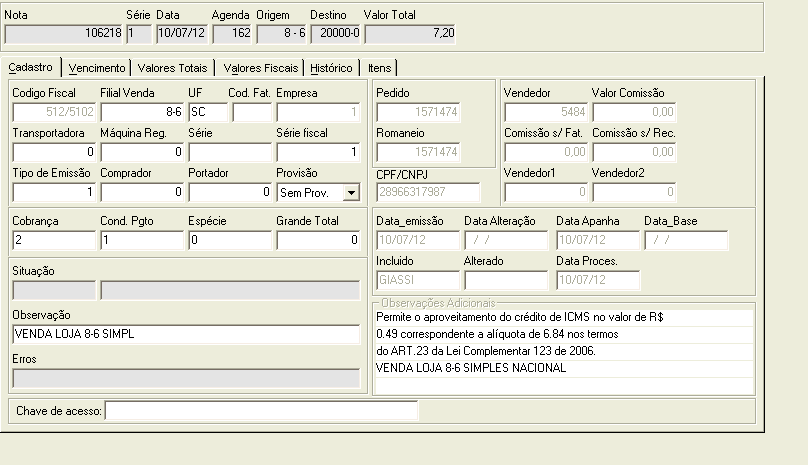Click the Incluido field showing GIASSI
This screenshot has height=465, width=808.
pyautogui.click(x=418, y=280)
